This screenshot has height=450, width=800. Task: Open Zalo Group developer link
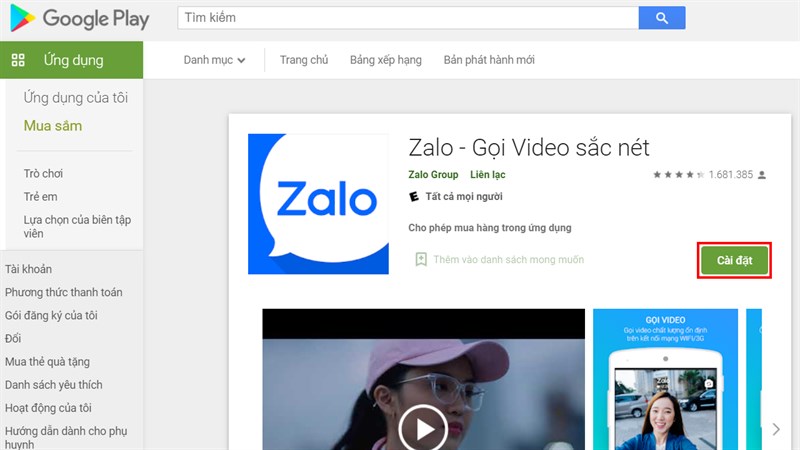click(x=433, y=174)
